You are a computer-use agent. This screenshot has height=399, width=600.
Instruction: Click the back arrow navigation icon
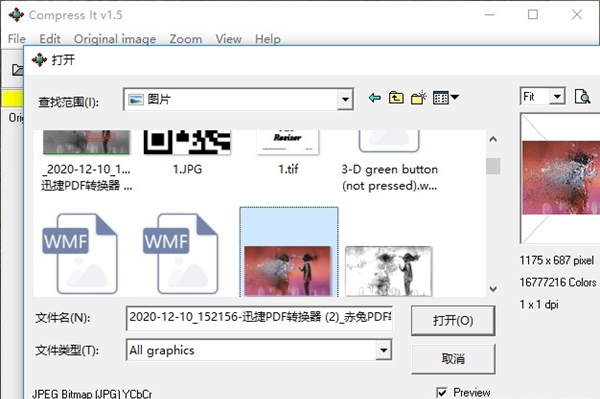(x=375, y=98)
